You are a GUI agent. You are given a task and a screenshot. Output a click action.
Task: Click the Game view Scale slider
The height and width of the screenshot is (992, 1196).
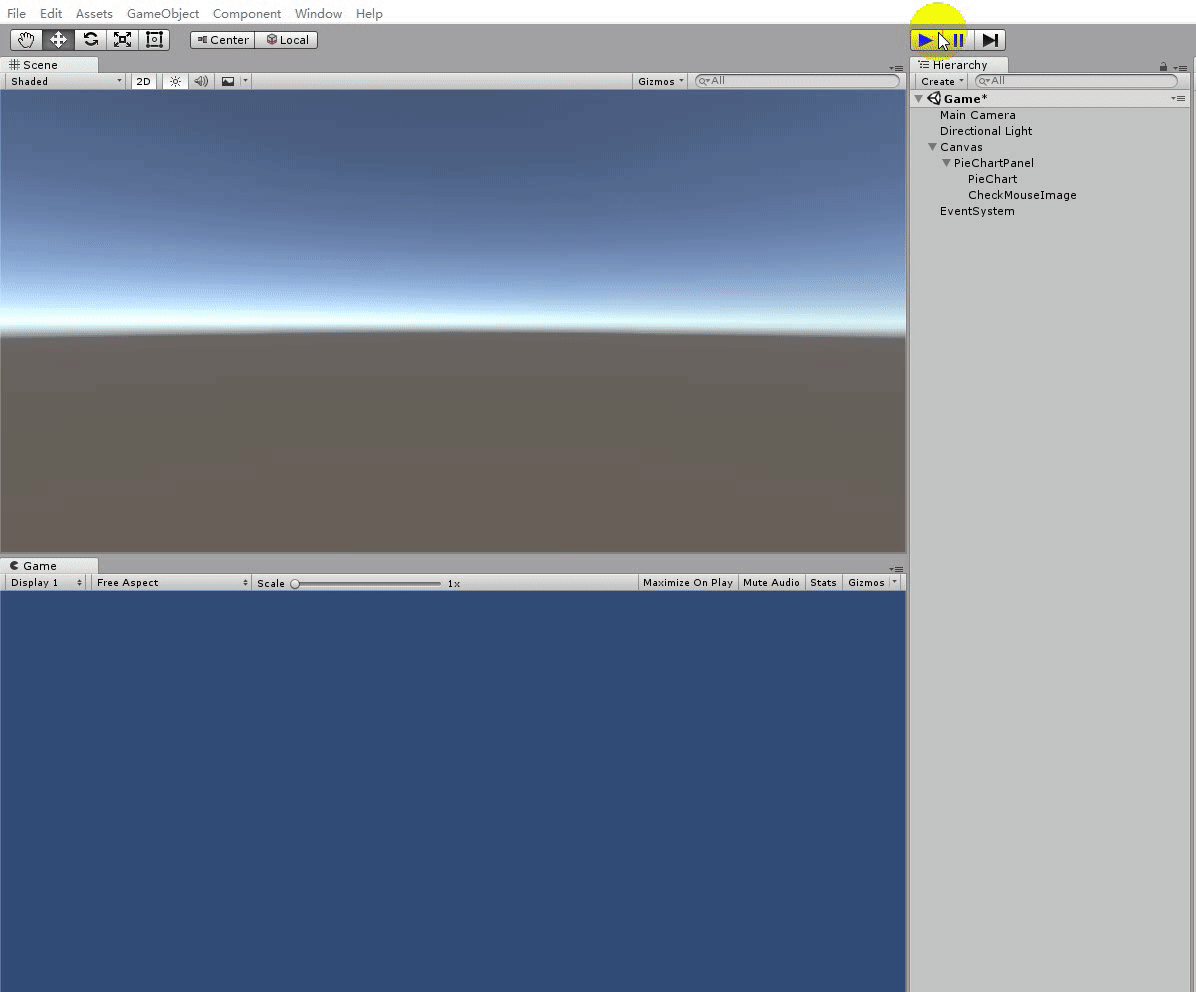[x=368, y=583]
